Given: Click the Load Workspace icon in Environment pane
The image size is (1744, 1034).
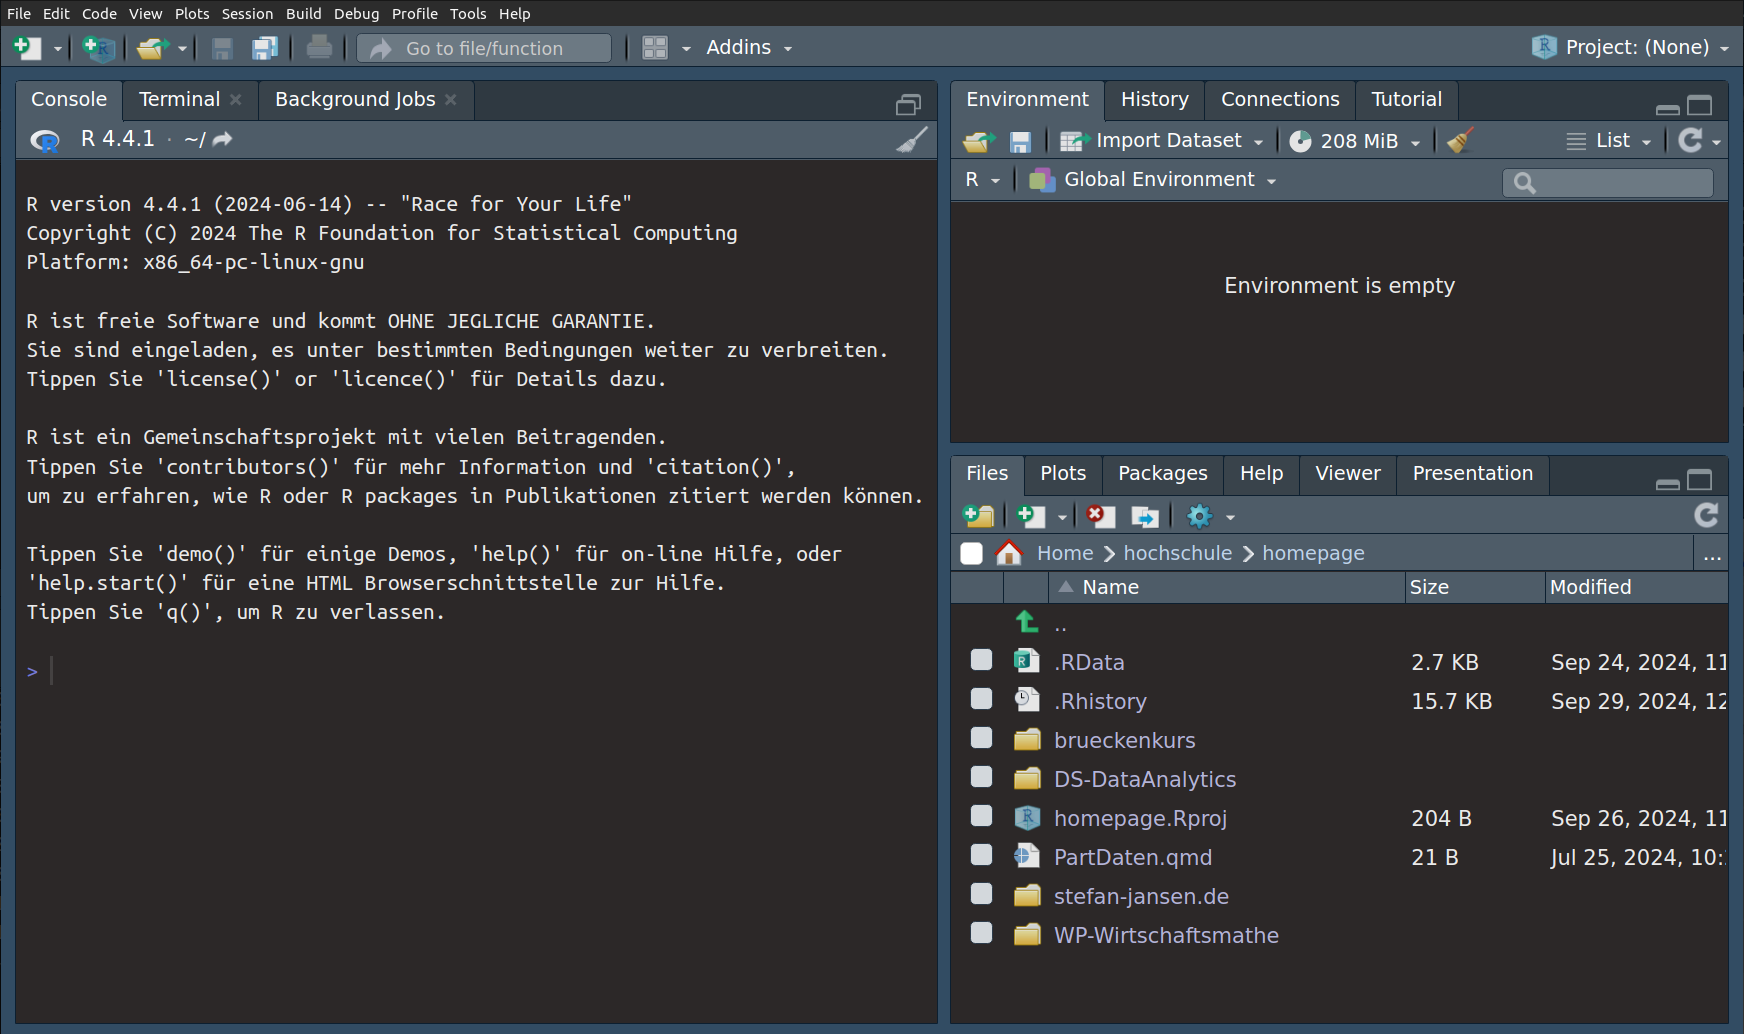Looking at the screenshot, I should 978,142.
